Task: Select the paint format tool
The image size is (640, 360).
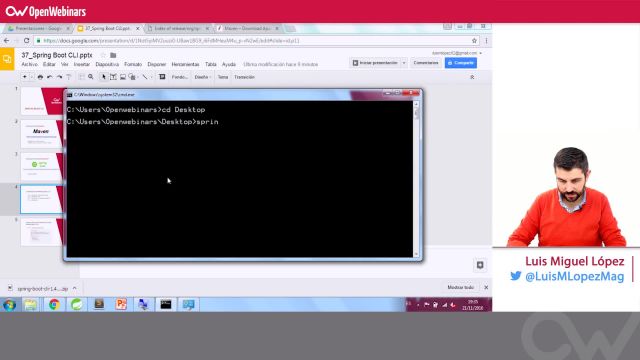Action: (69, 77)
